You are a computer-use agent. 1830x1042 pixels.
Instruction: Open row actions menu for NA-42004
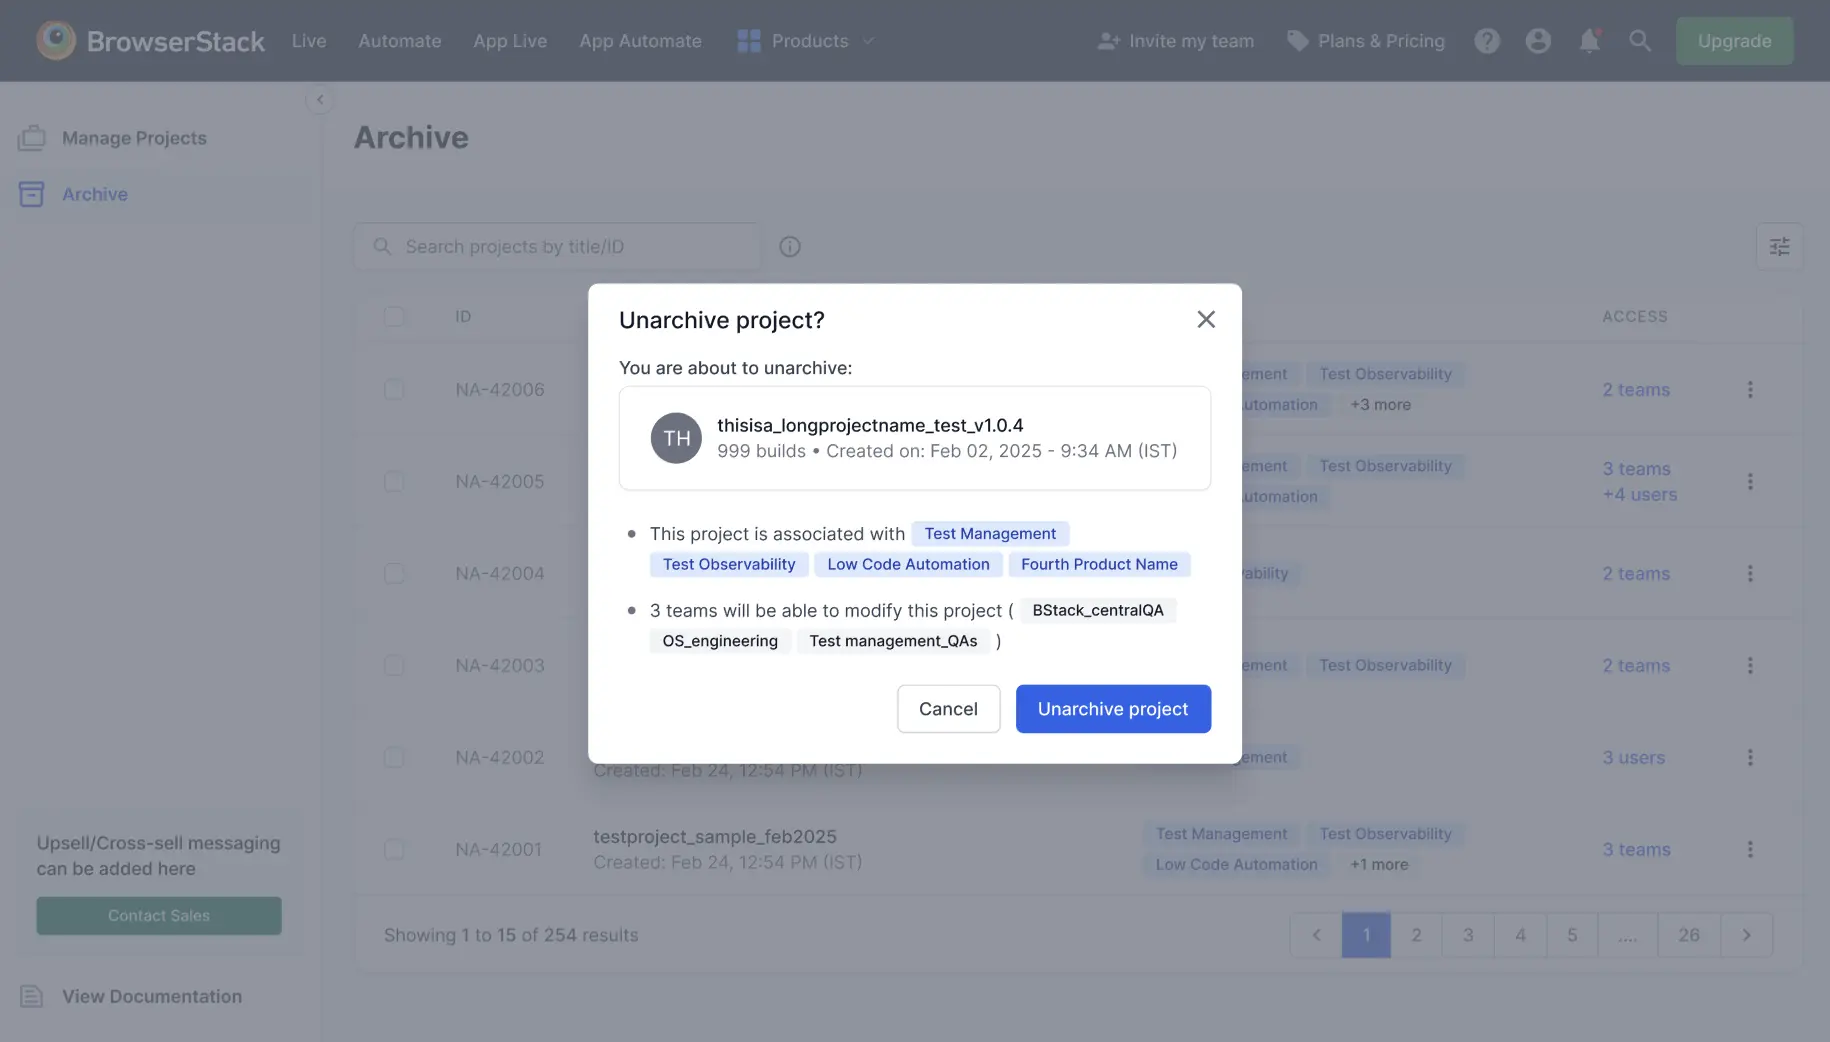1750,574
